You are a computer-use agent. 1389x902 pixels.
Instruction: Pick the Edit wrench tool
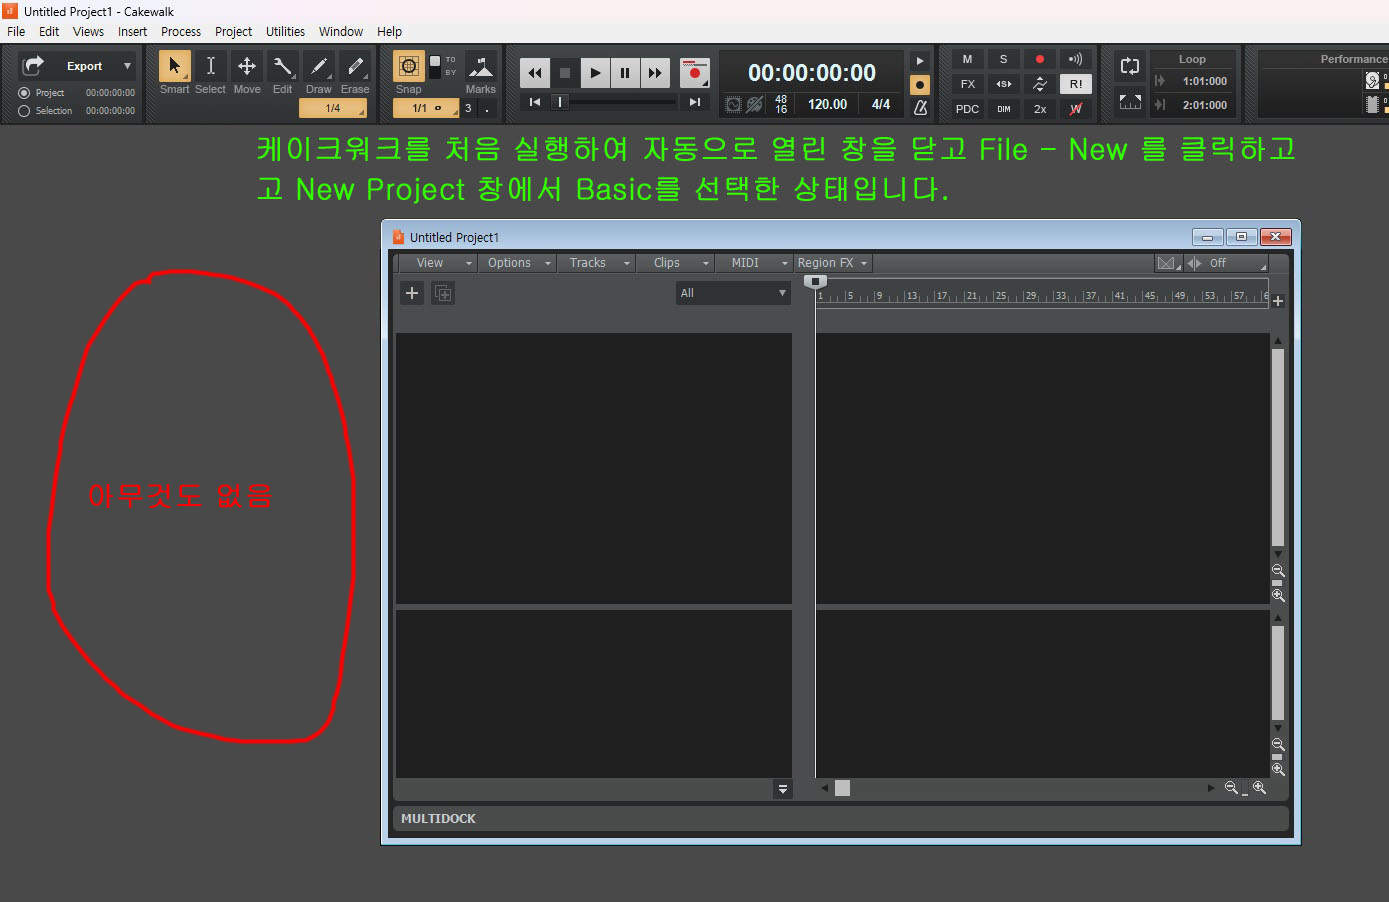pyautogui.click(x=283, y=67)
